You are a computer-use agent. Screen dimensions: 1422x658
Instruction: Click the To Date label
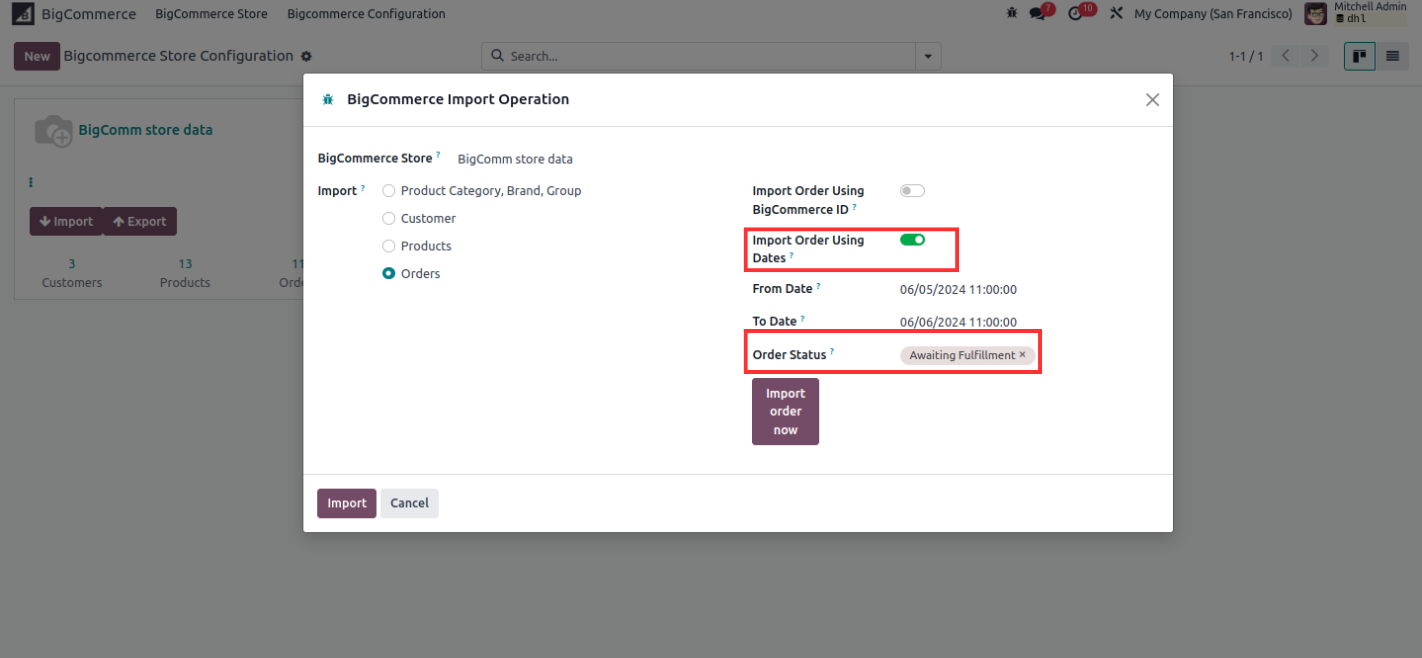(775, 321)
